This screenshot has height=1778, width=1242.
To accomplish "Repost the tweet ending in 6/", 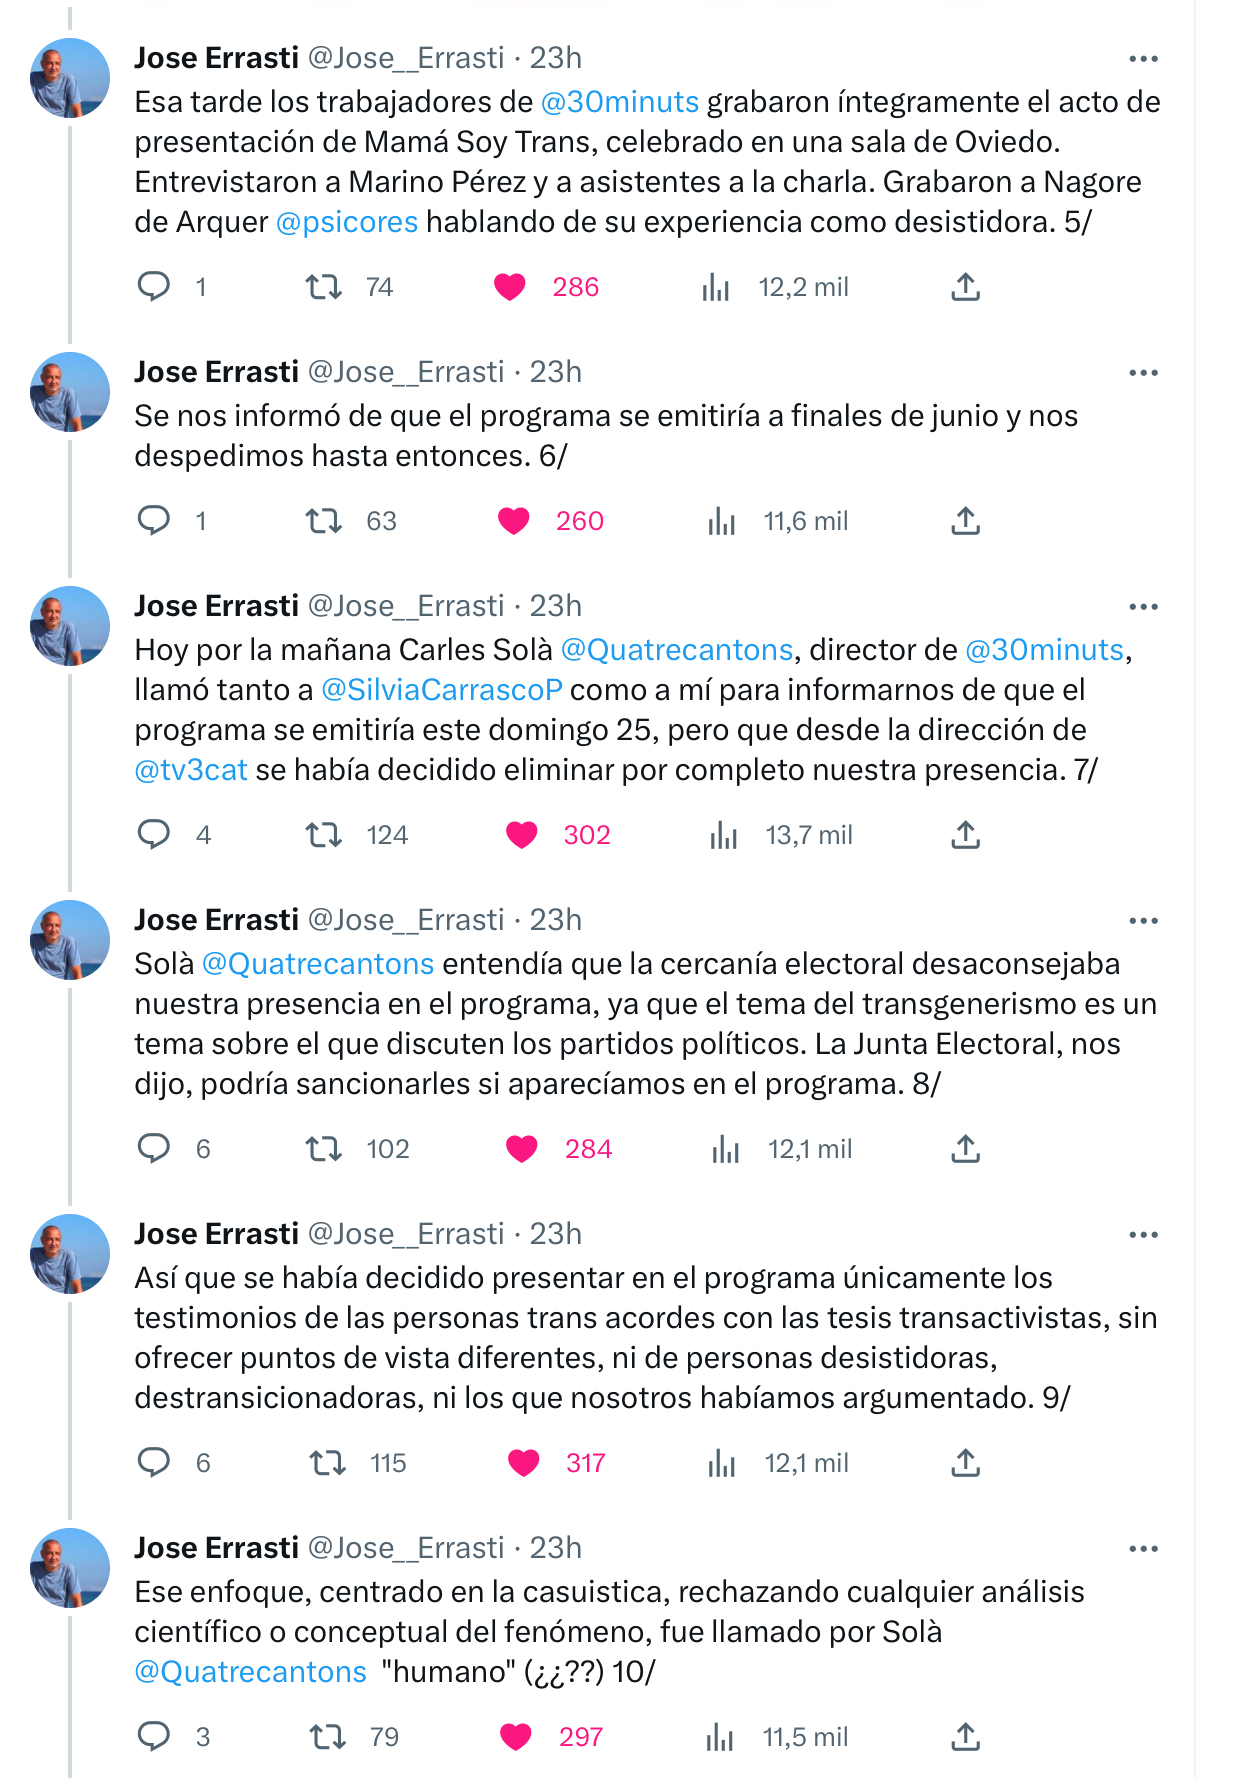I will coord(324,521).
